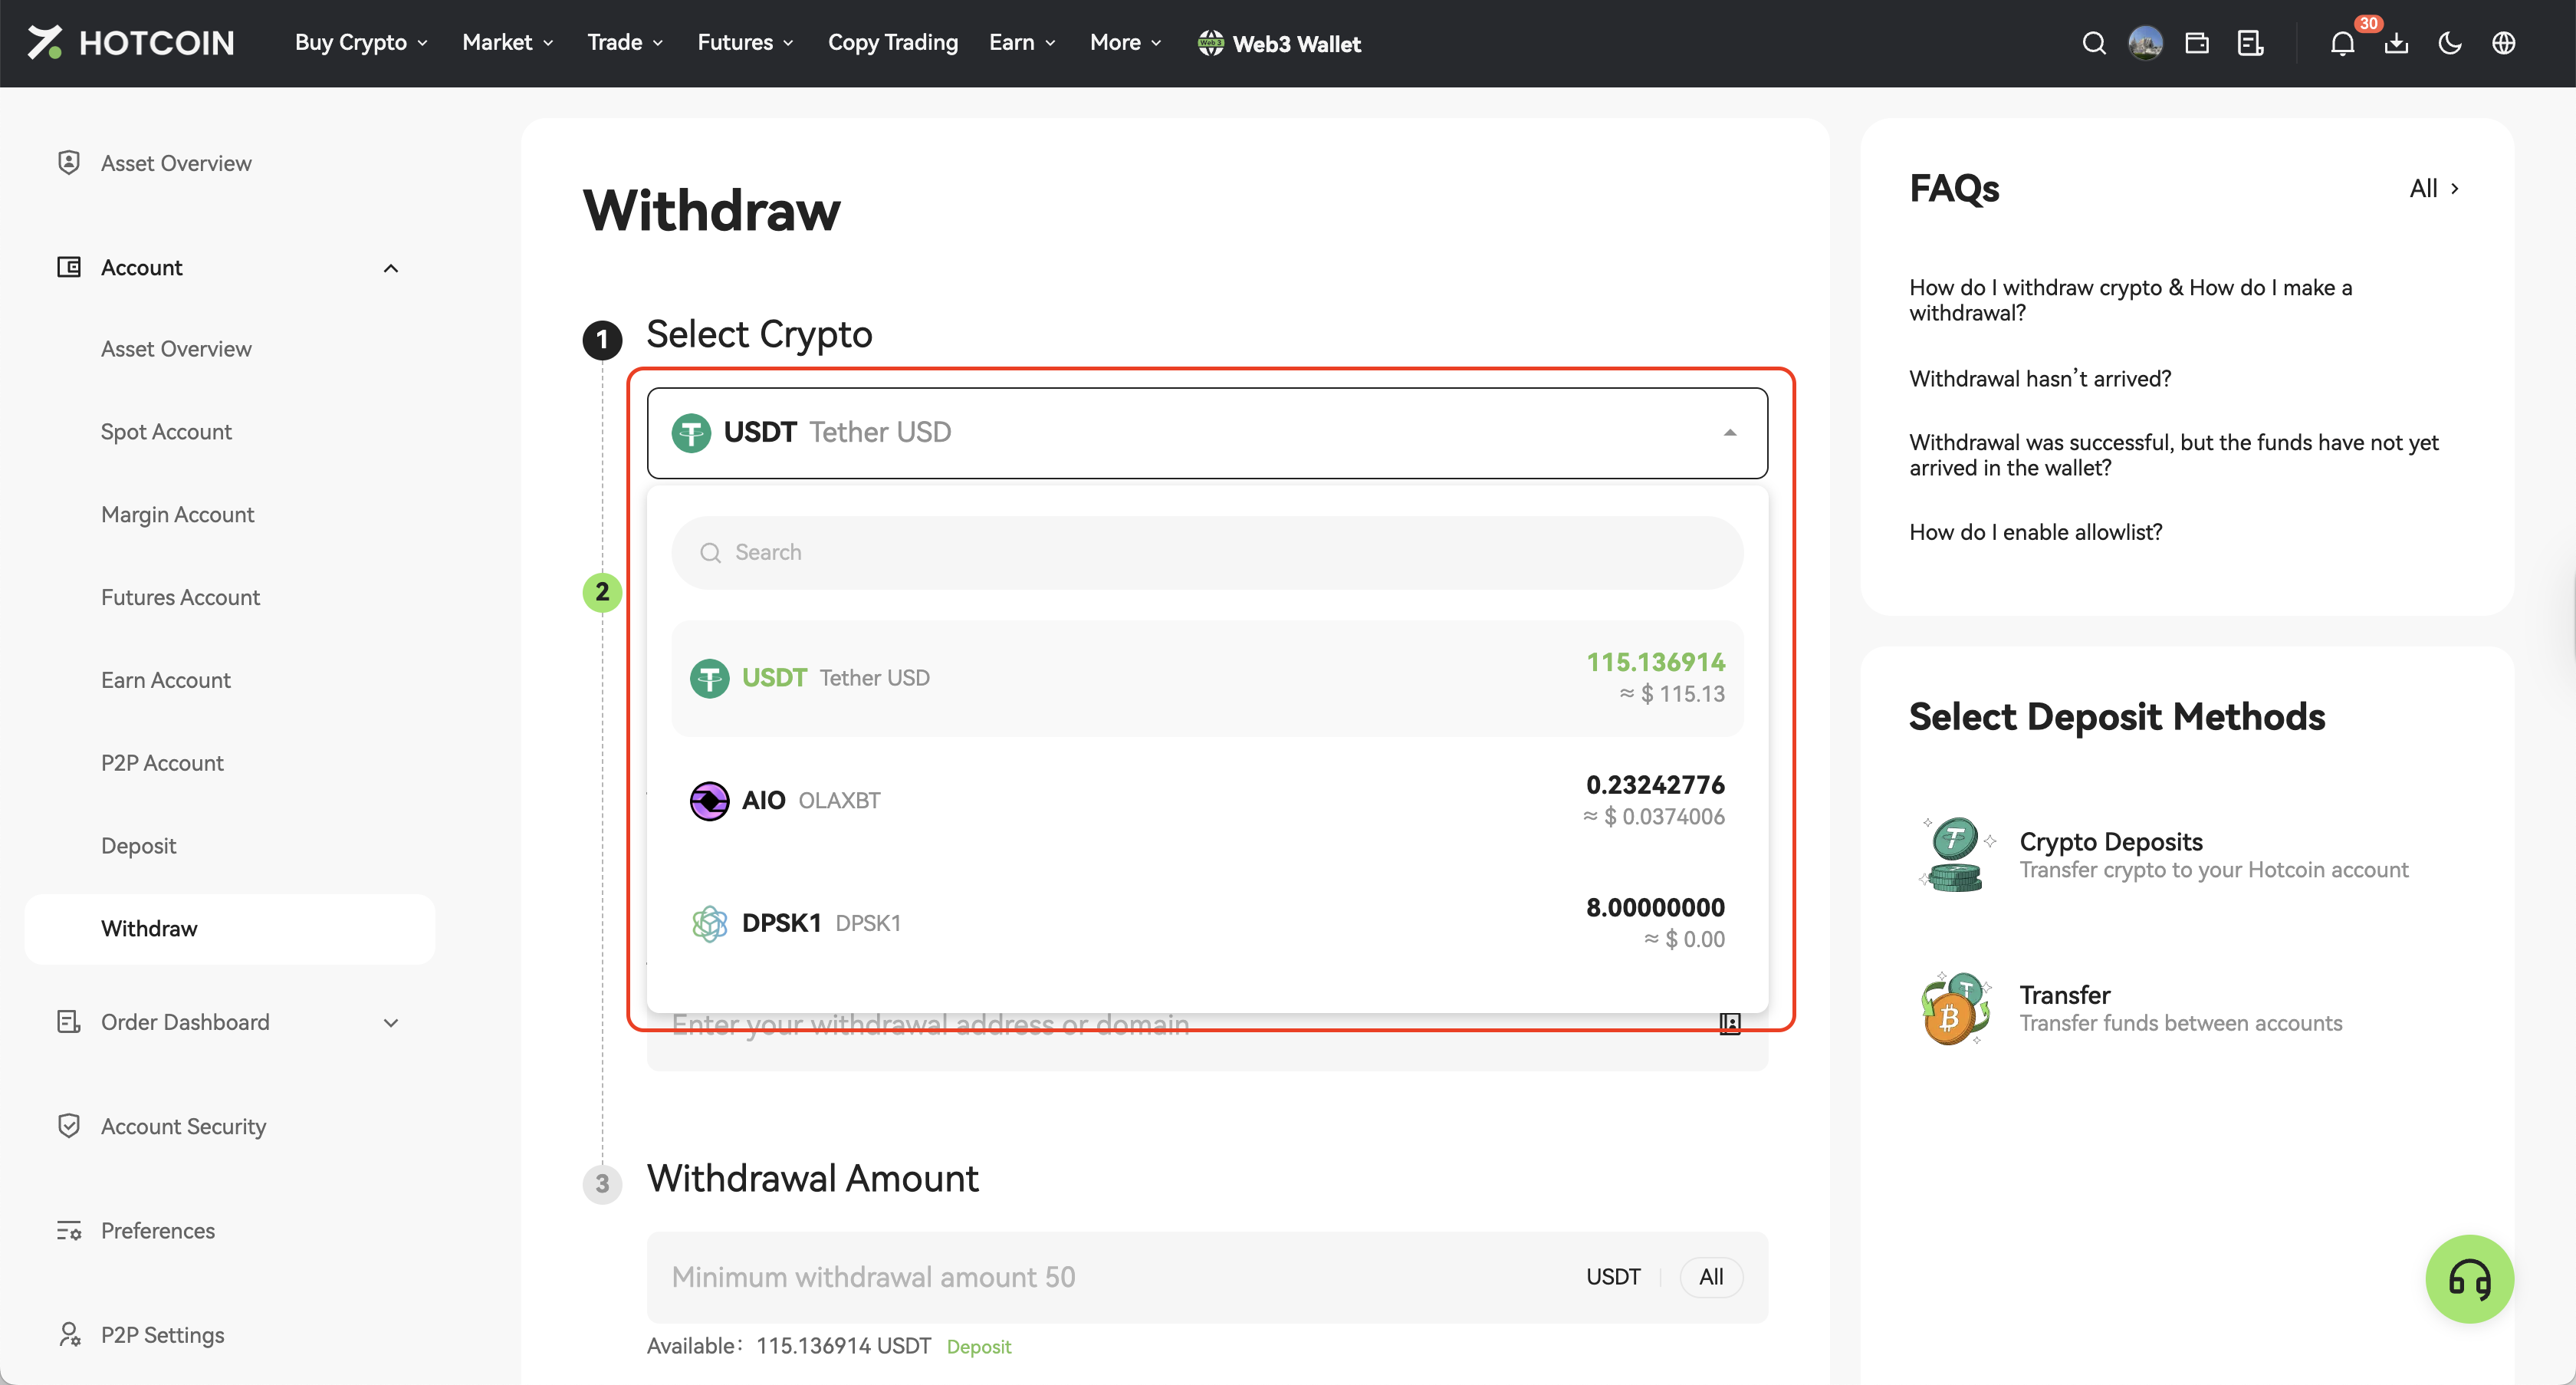
Task: Click the green Deposit link
Action: [x=978, y=1346]
